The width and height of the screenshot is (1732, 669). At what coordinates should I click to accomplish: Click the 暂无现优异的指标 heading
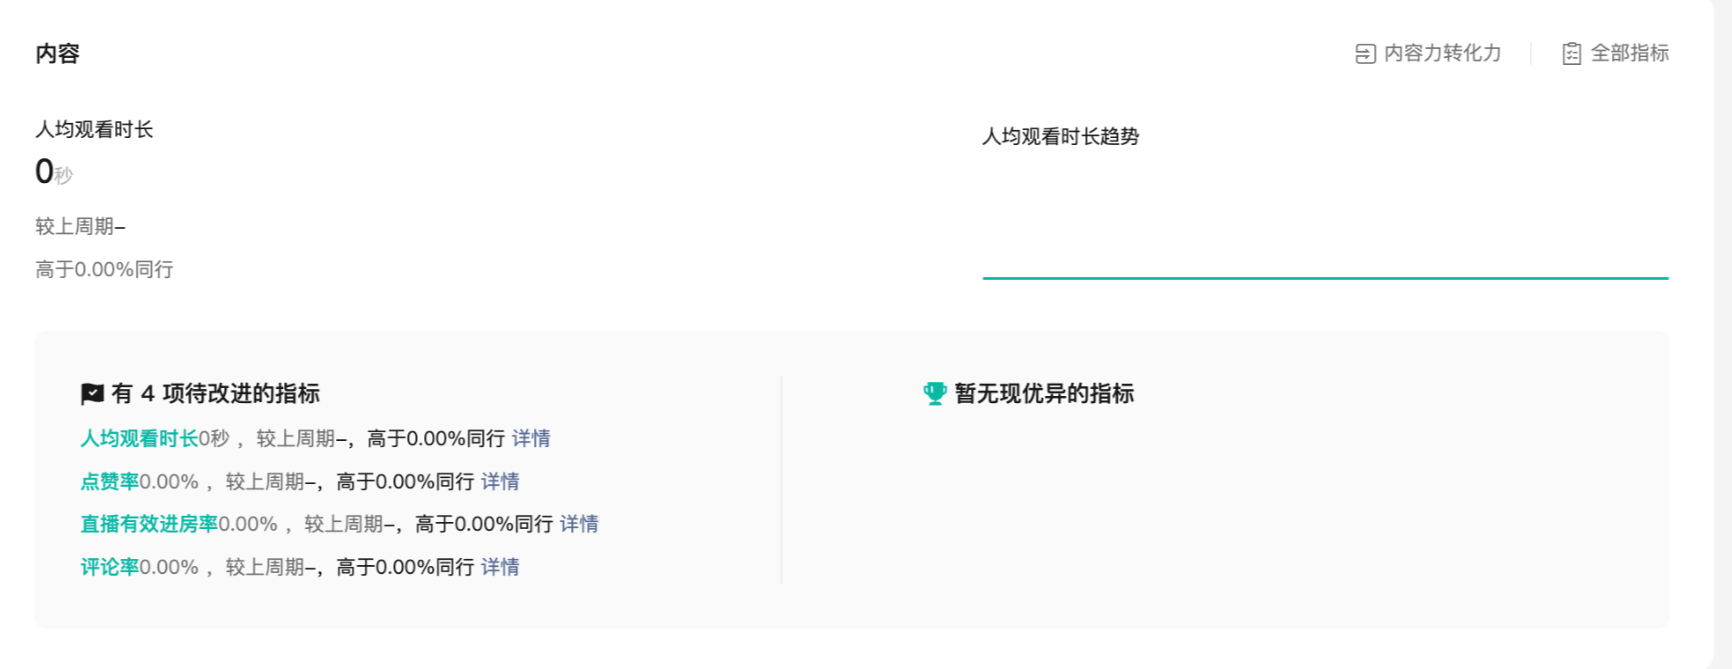click(x=1044, y=394)
